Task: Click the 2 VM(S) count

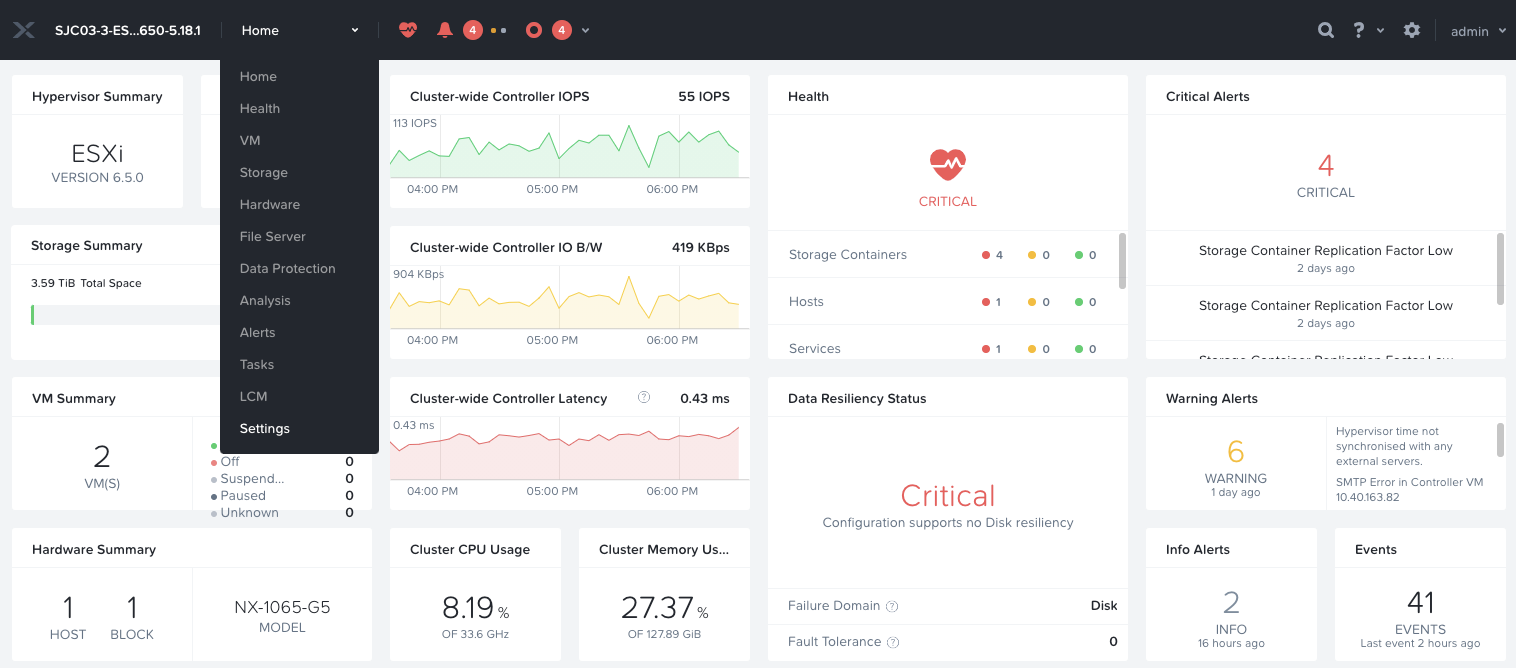Action: click(x=102, y=467)
